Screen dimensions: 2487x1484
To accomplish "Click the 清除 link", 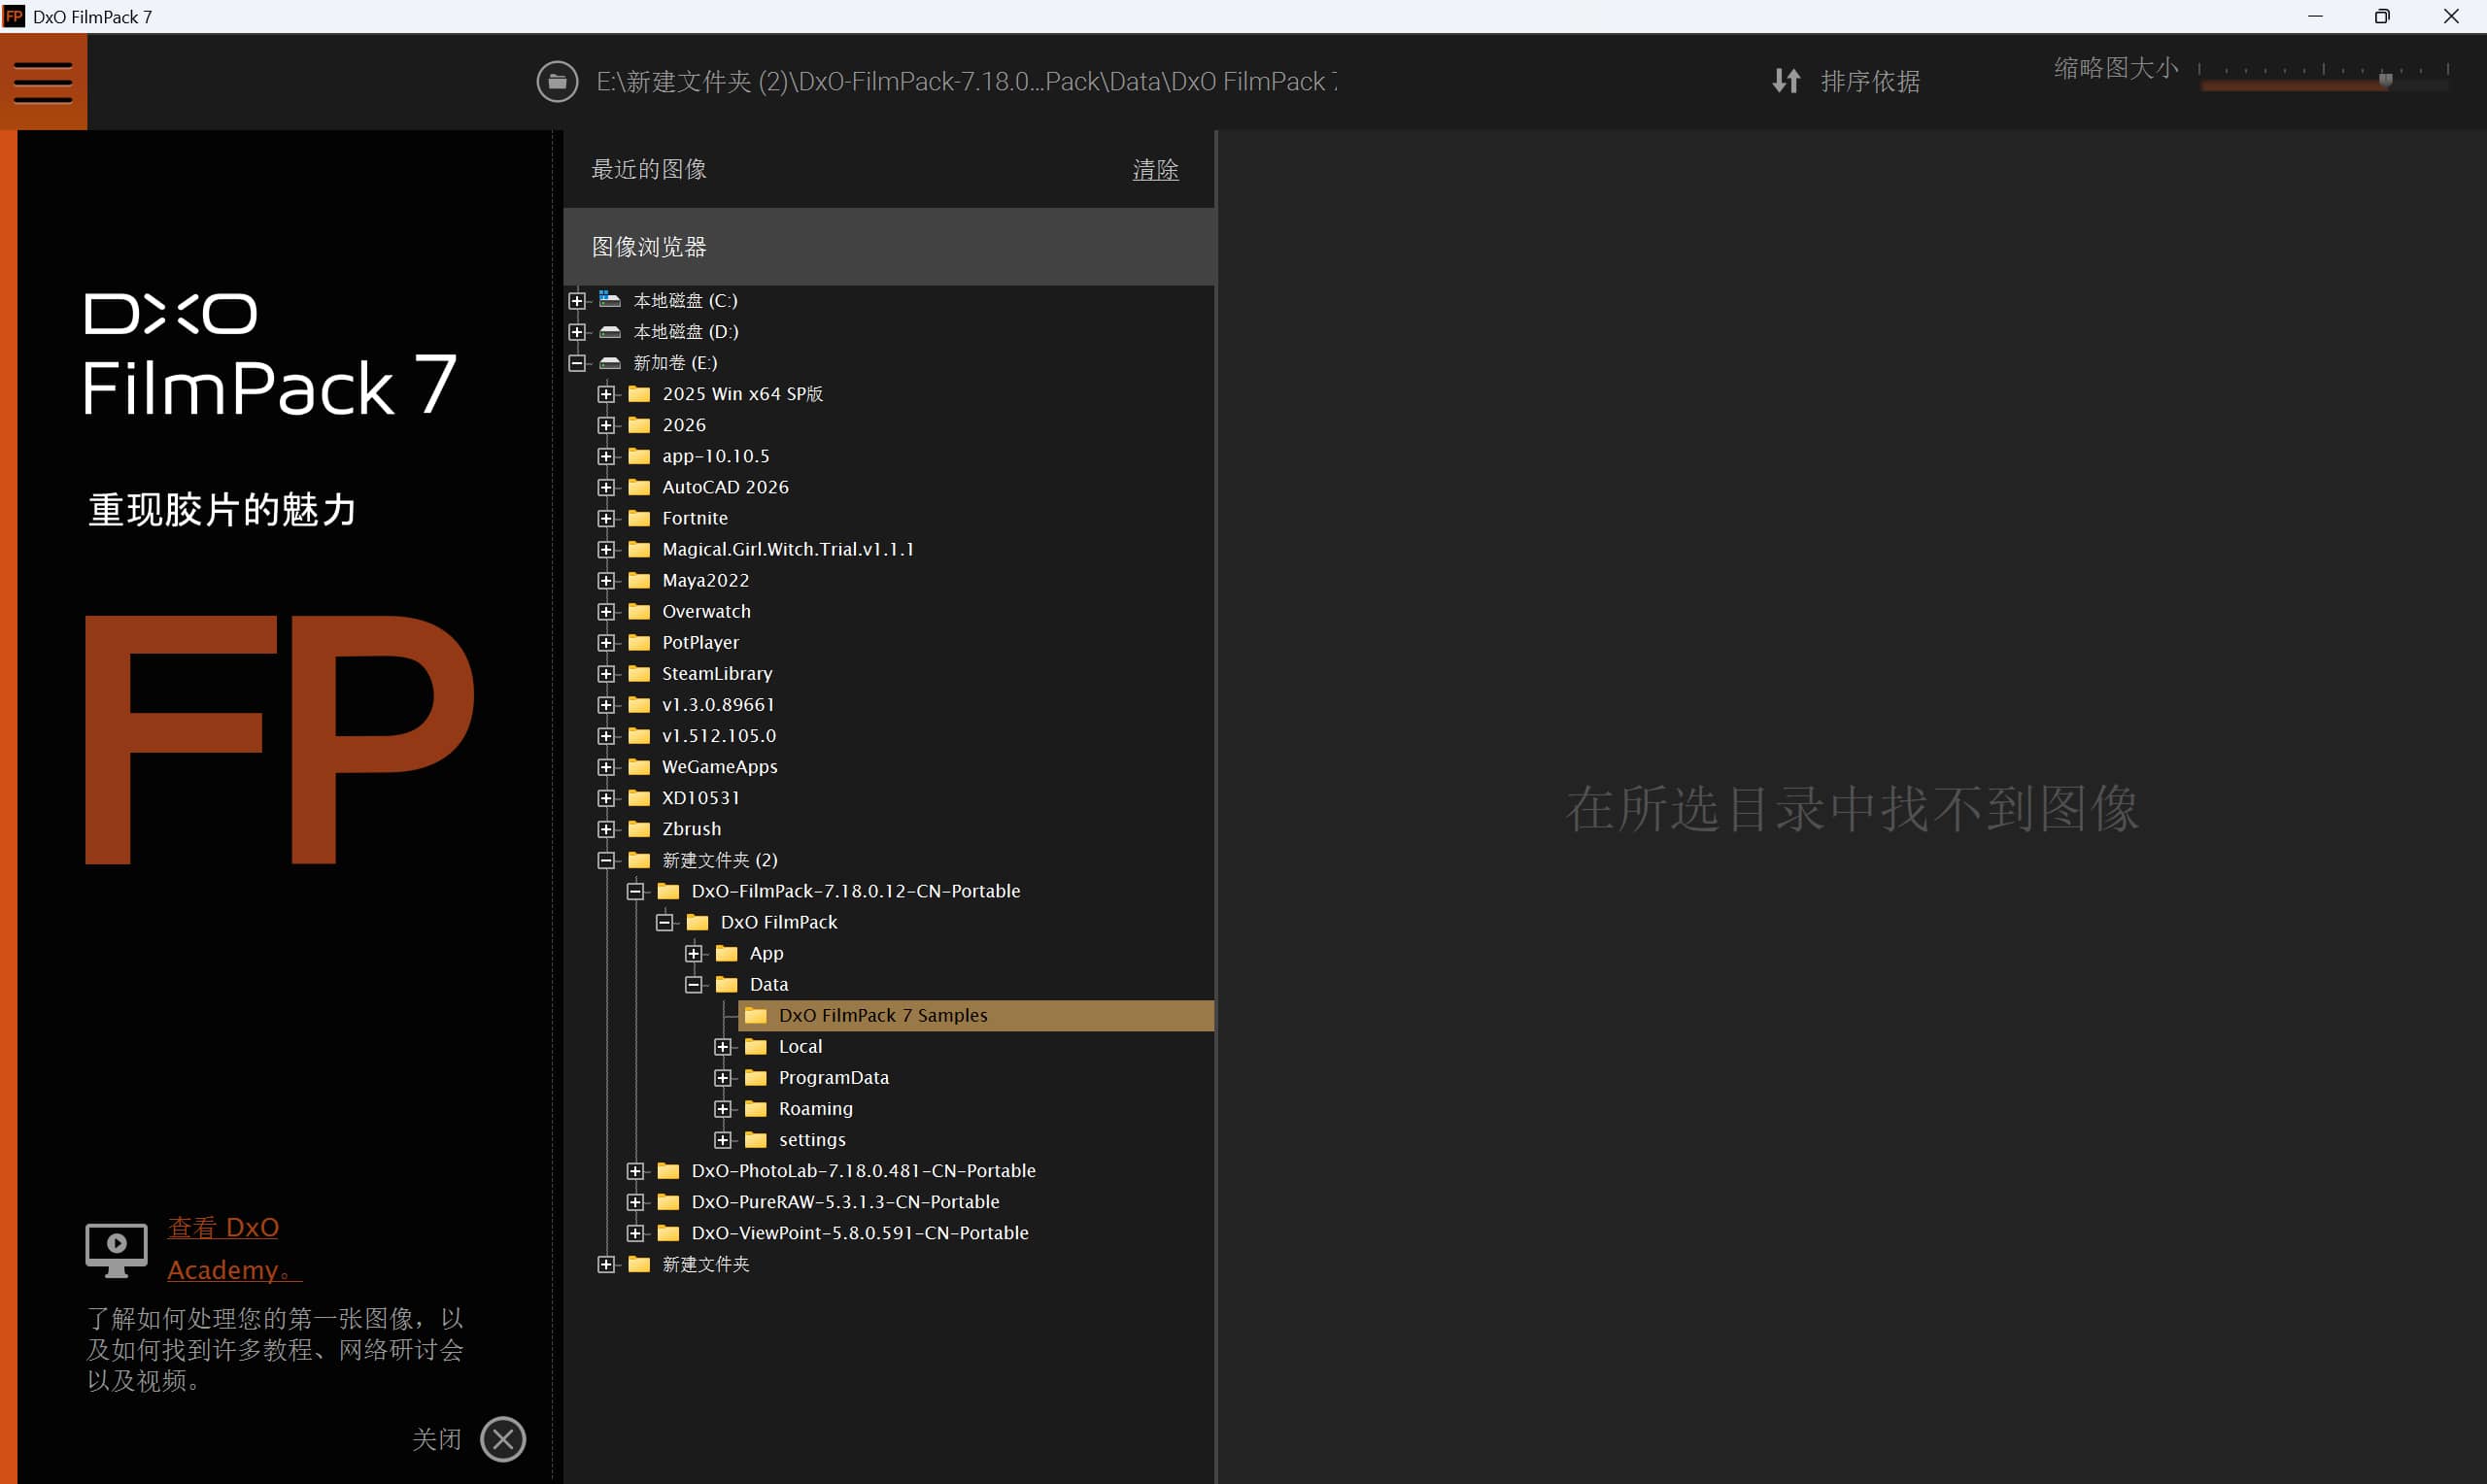I will click(x=1155, y=170).
